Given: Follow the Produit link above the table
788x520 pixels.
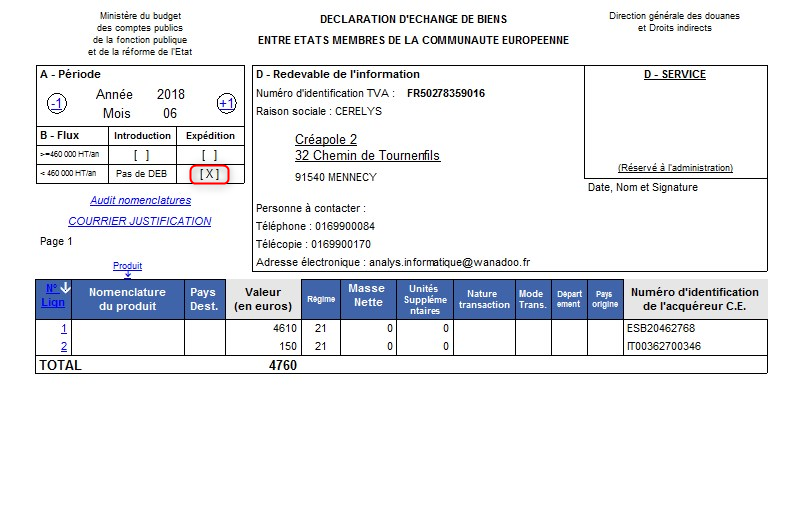Looking at the screenshot, I should pyautogui.click(x=127, y=266).
